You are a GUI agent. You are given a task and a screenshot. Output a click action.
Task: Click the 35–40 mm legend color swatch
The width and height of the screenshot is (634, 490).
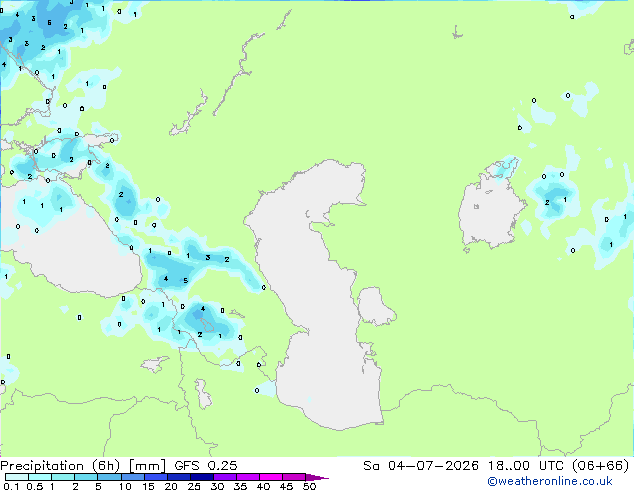(248, 477)
